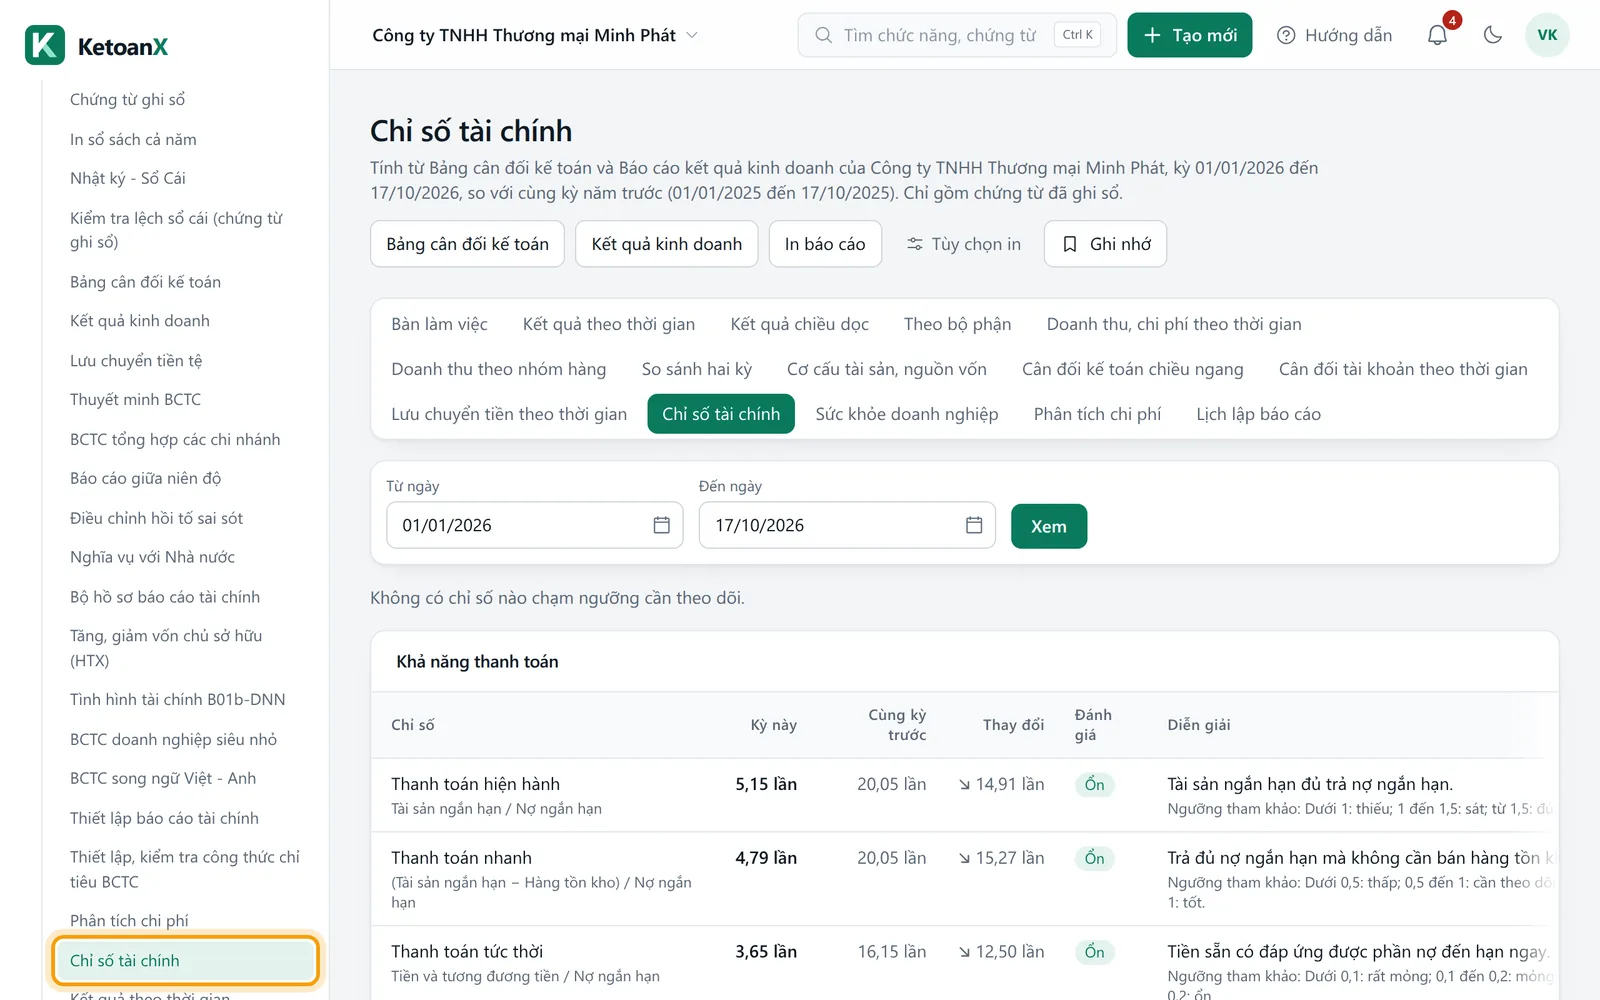This screenshot has height=1000, width=1600.
Task: Click the value 4,79 lần
Action: 766,858
